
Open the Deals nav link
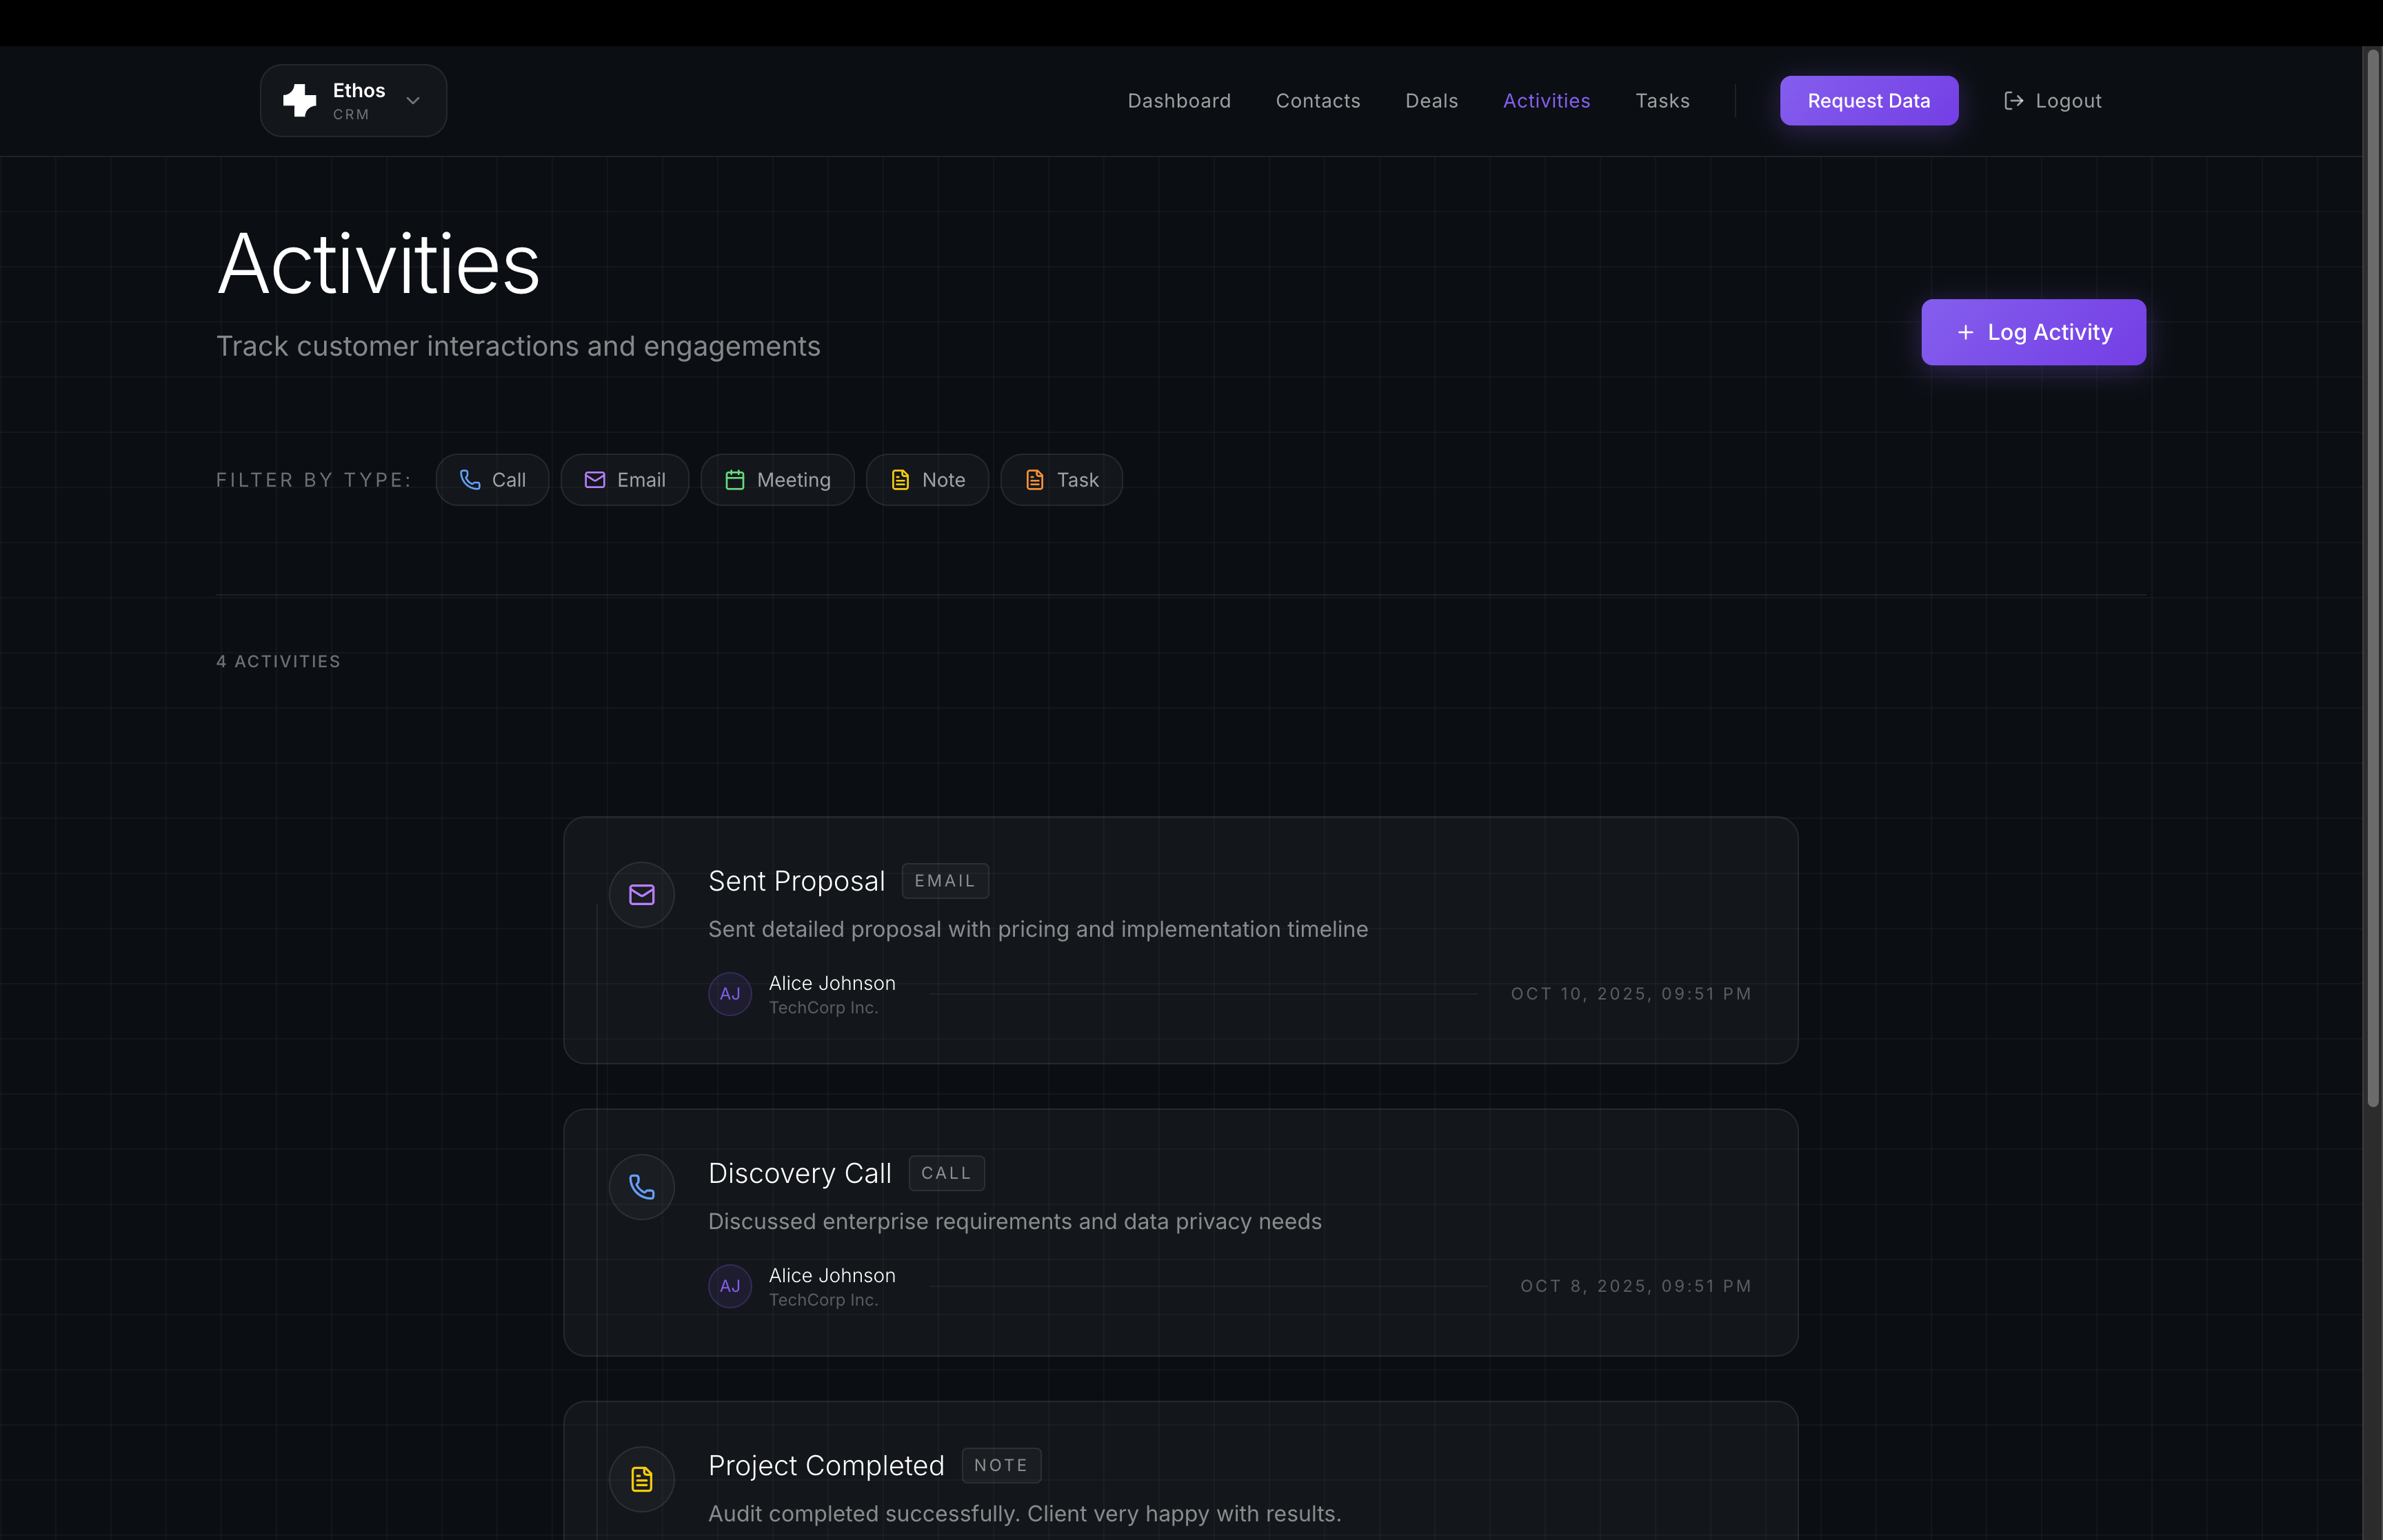1431,101
